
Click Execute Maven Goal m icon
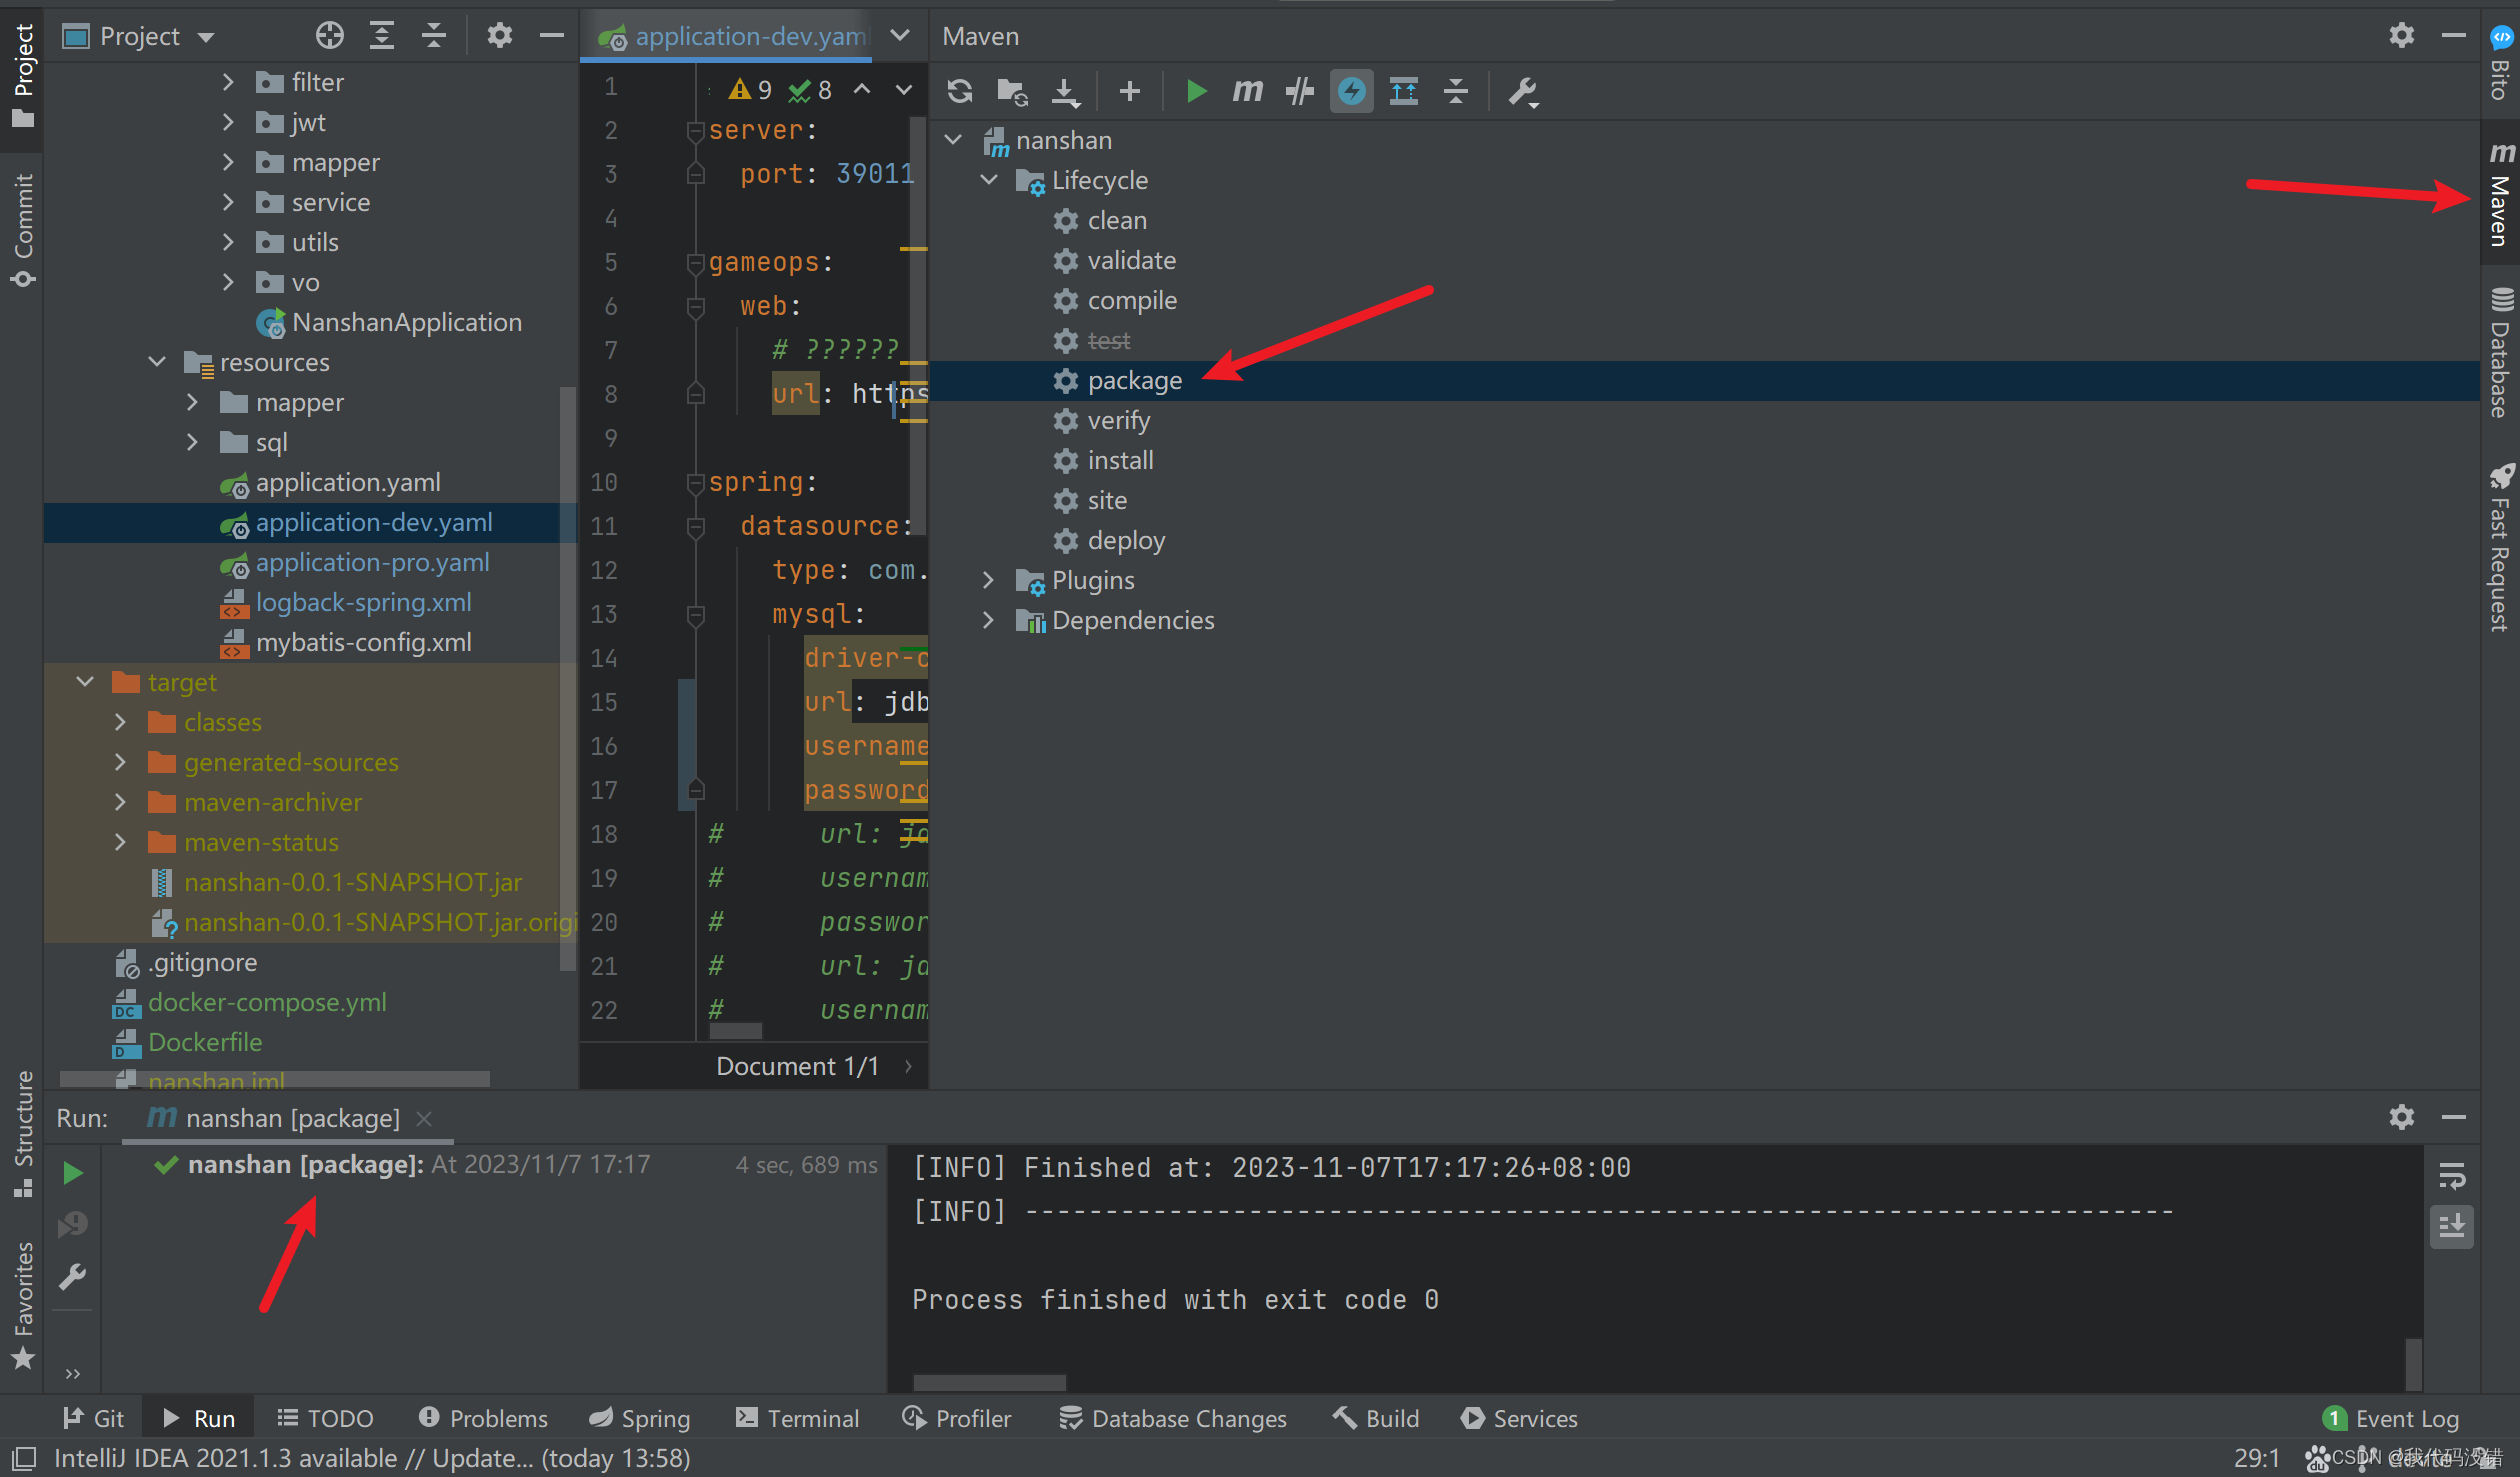tap(1247, 91)
